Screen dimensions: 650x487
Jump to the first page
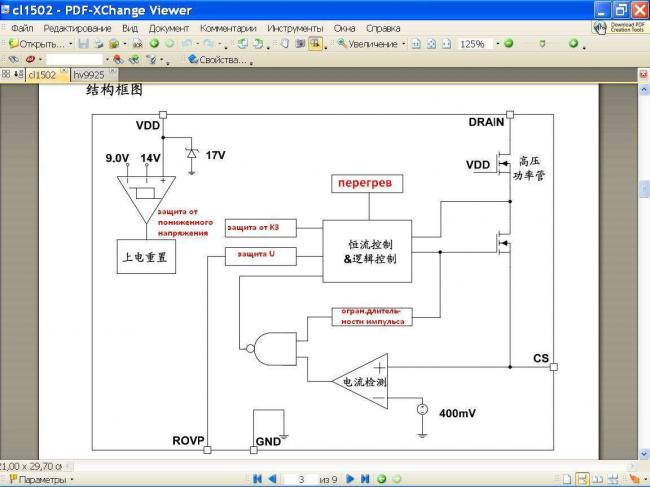[257, 479]
